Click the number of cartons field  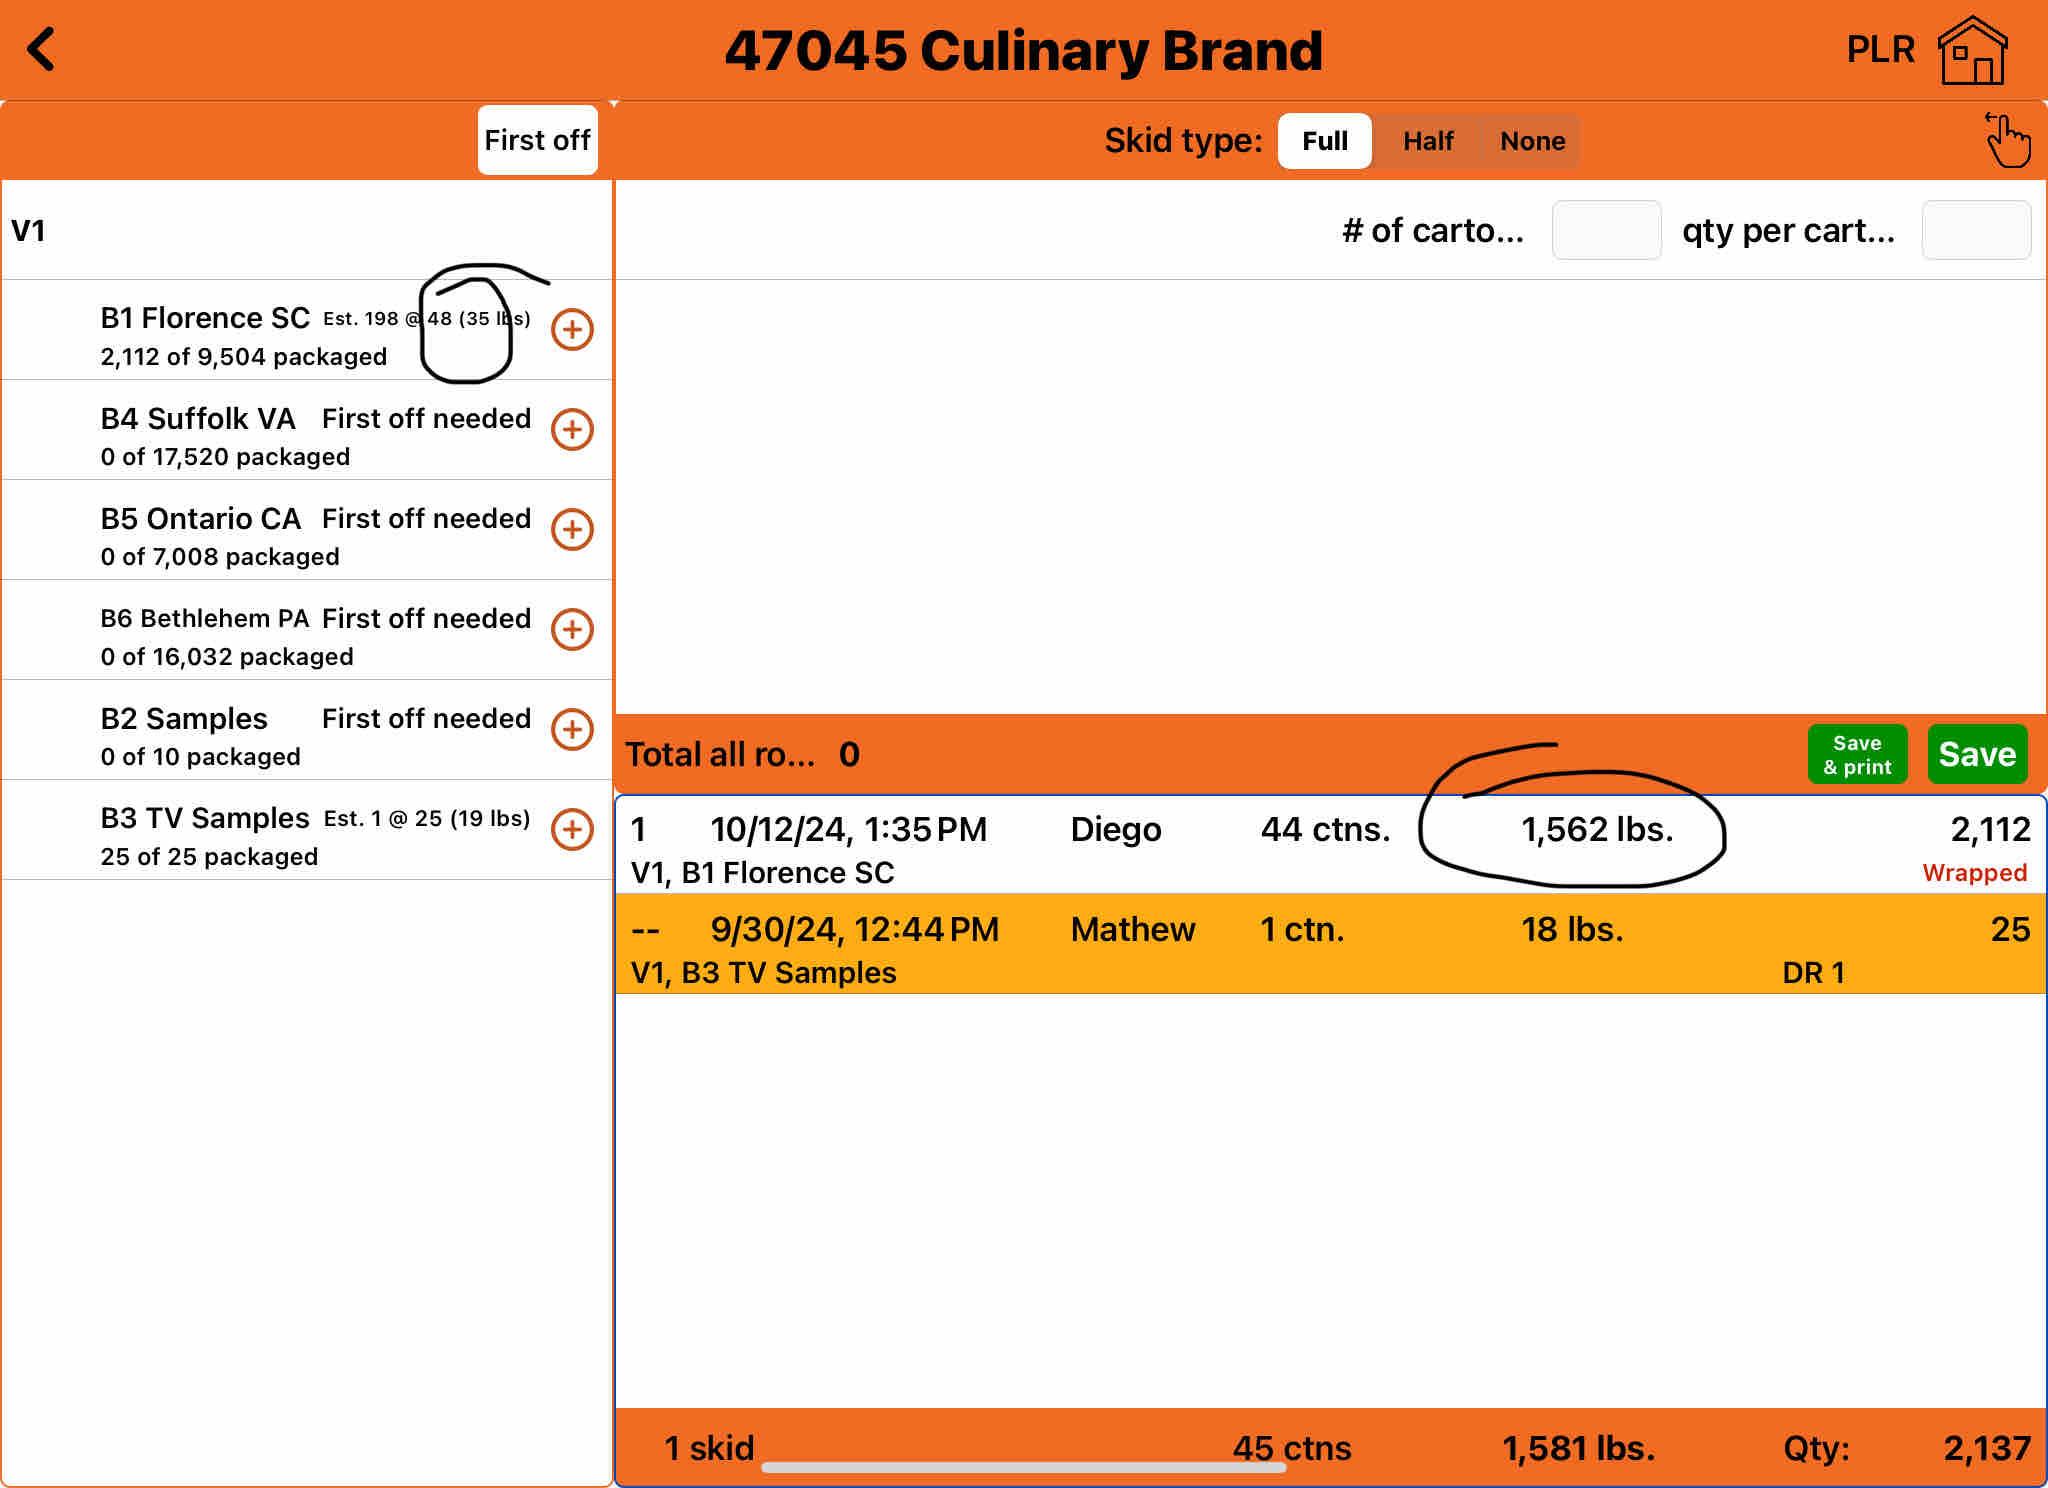click(1606, 230)
